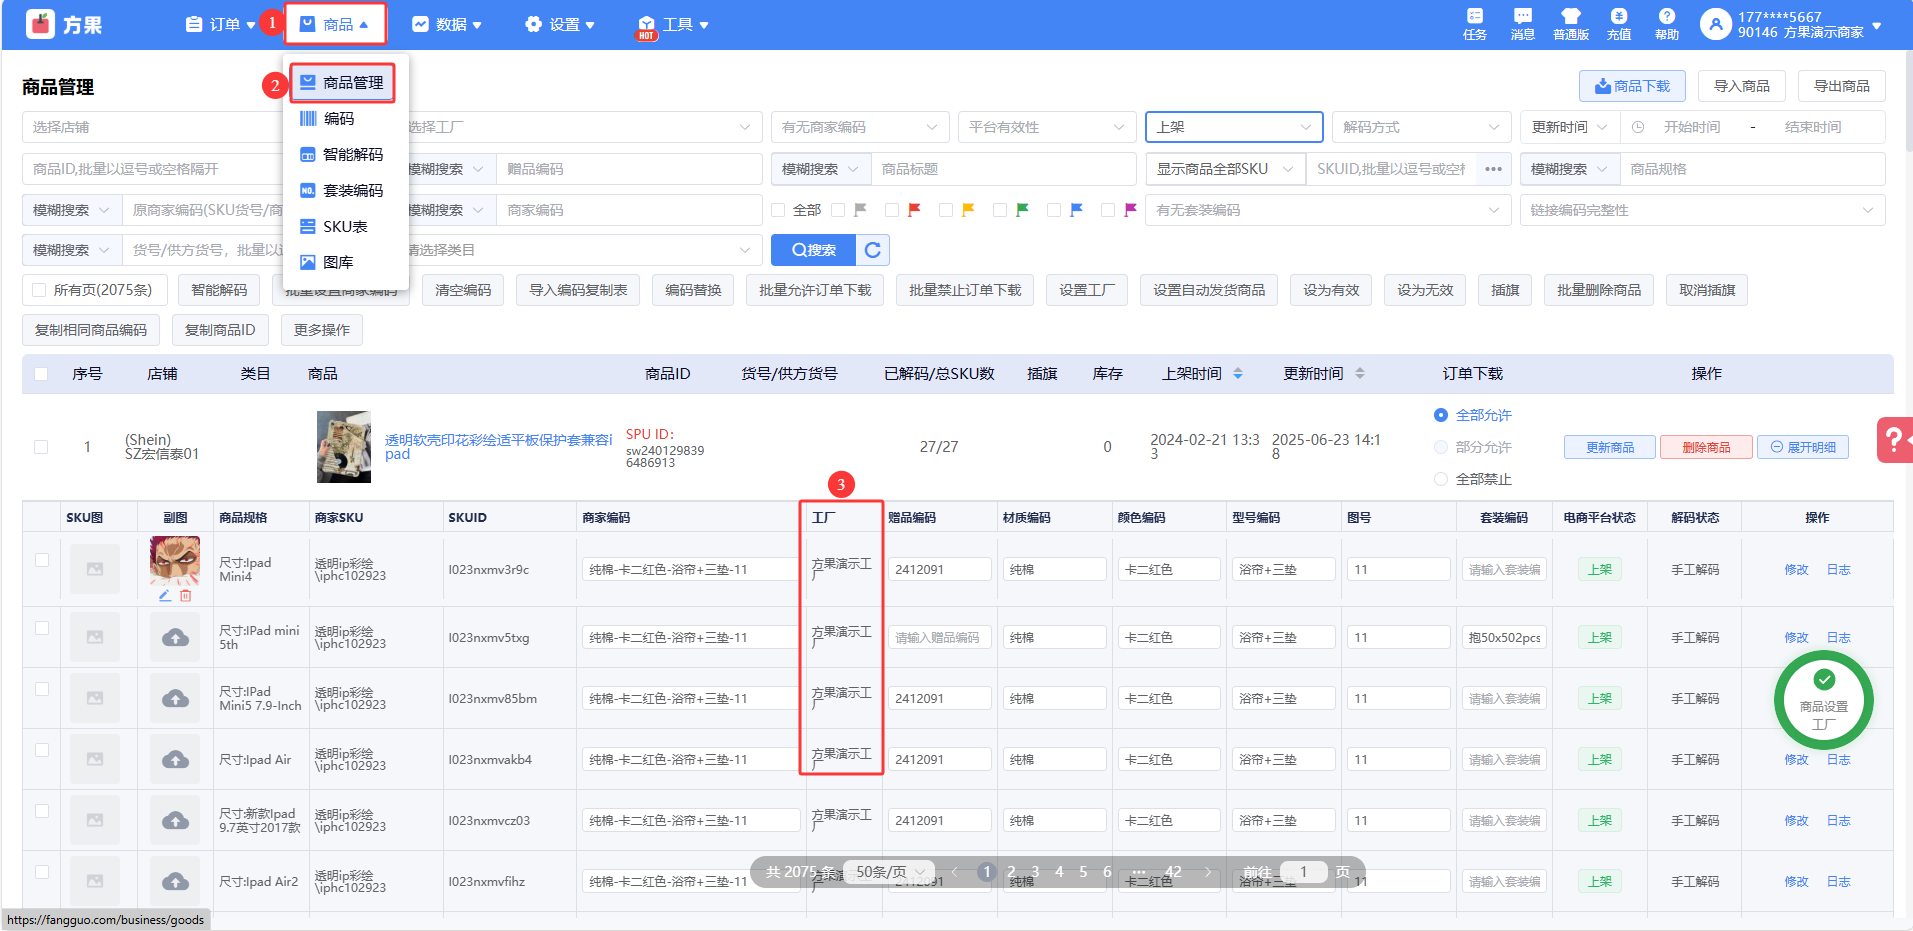Select the 全部禁止 radio option
Image resolution: width=1913 pixels, height=931 pixels.
[x=1441, y=479]
